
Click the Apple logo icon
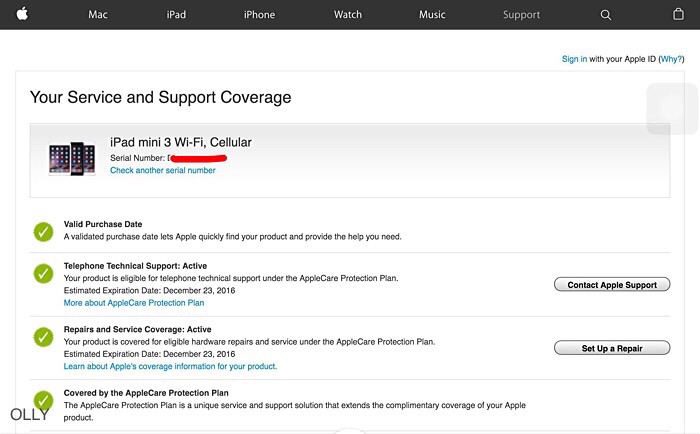point(22,14)
